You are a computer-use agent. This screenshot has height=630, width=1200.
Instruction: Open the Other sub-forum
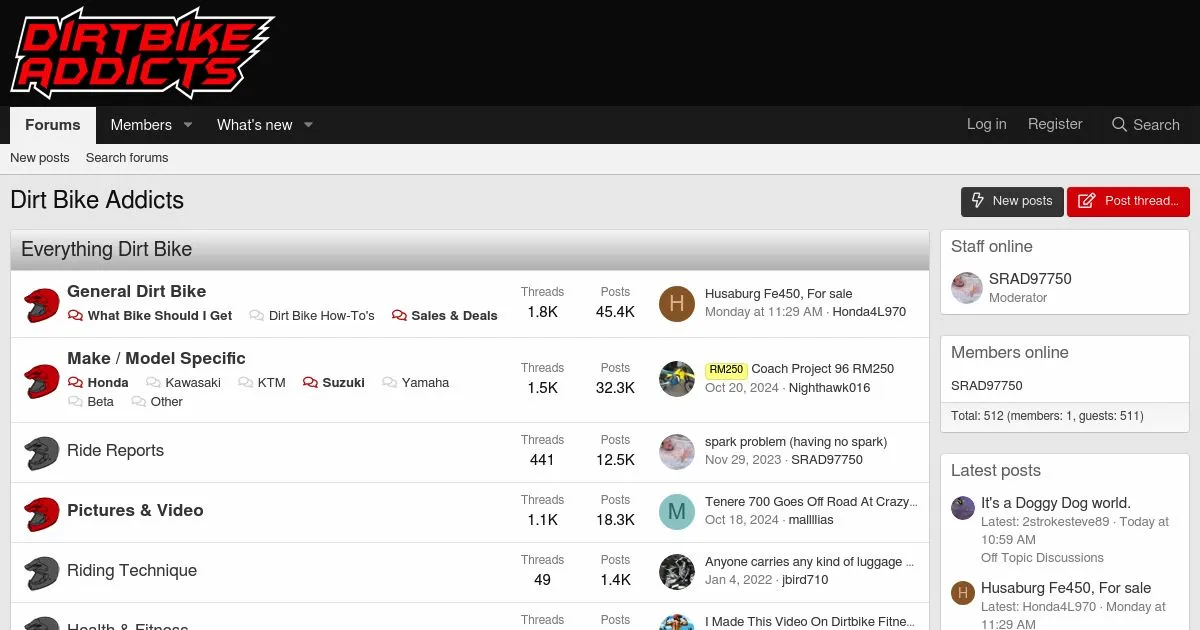click(x=167, y=401)
